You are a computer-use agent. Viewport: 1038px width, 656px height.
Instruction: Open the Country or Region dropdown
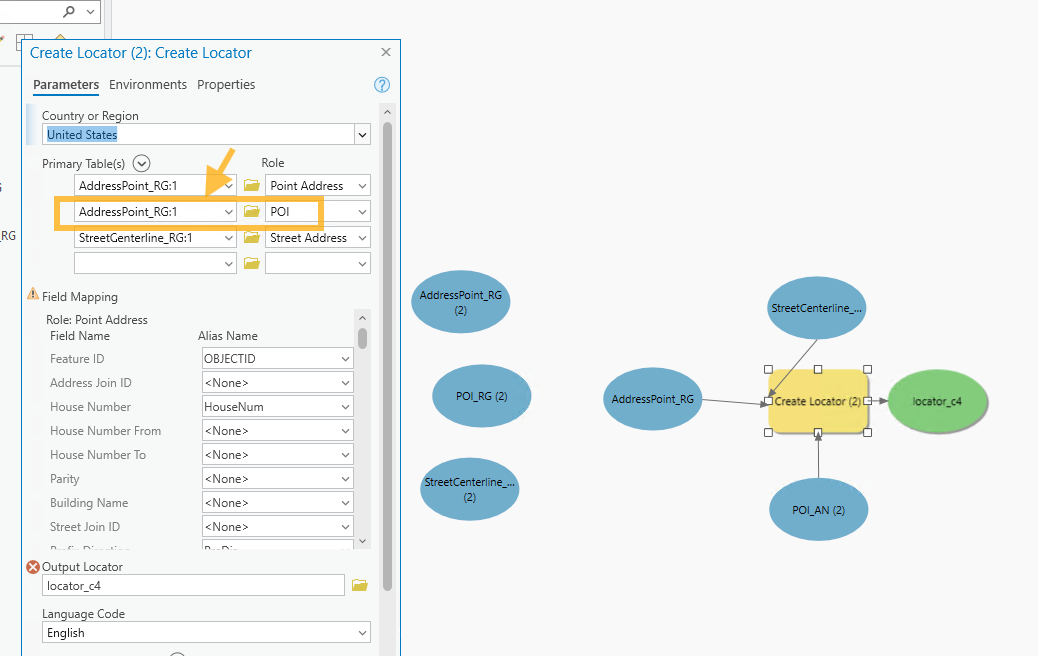click(x=361, y=135)
